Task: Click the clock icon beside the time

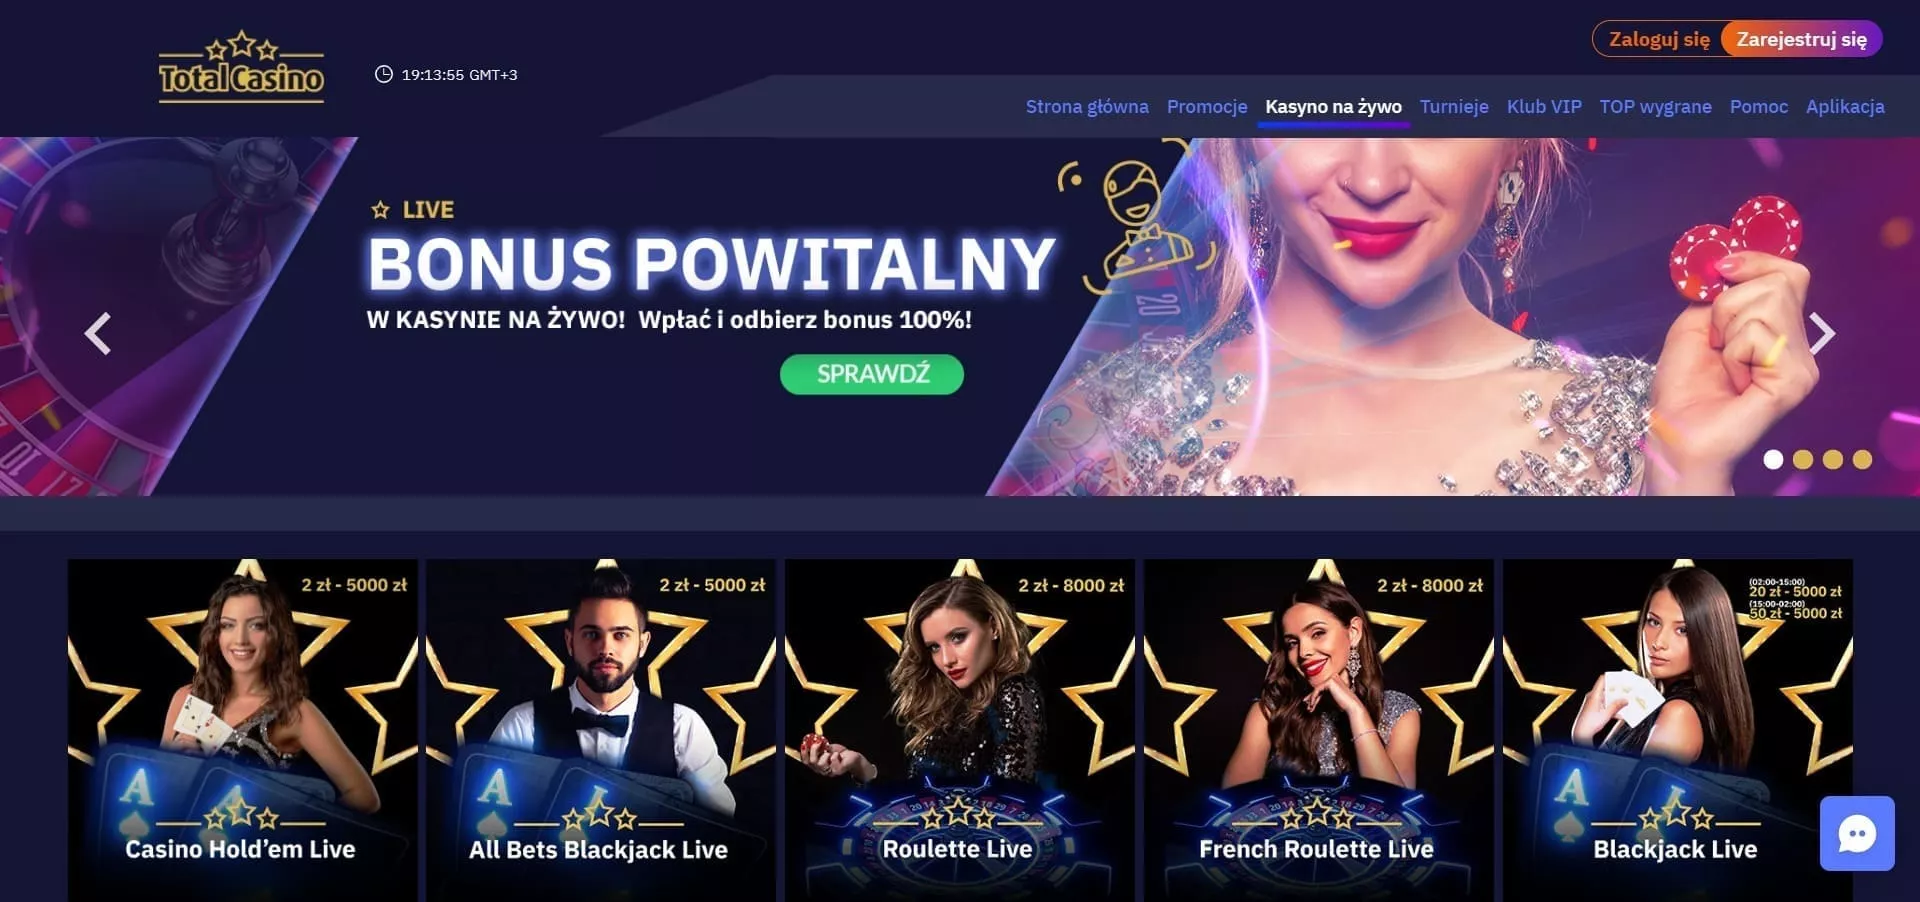Action: click(383, 74)
